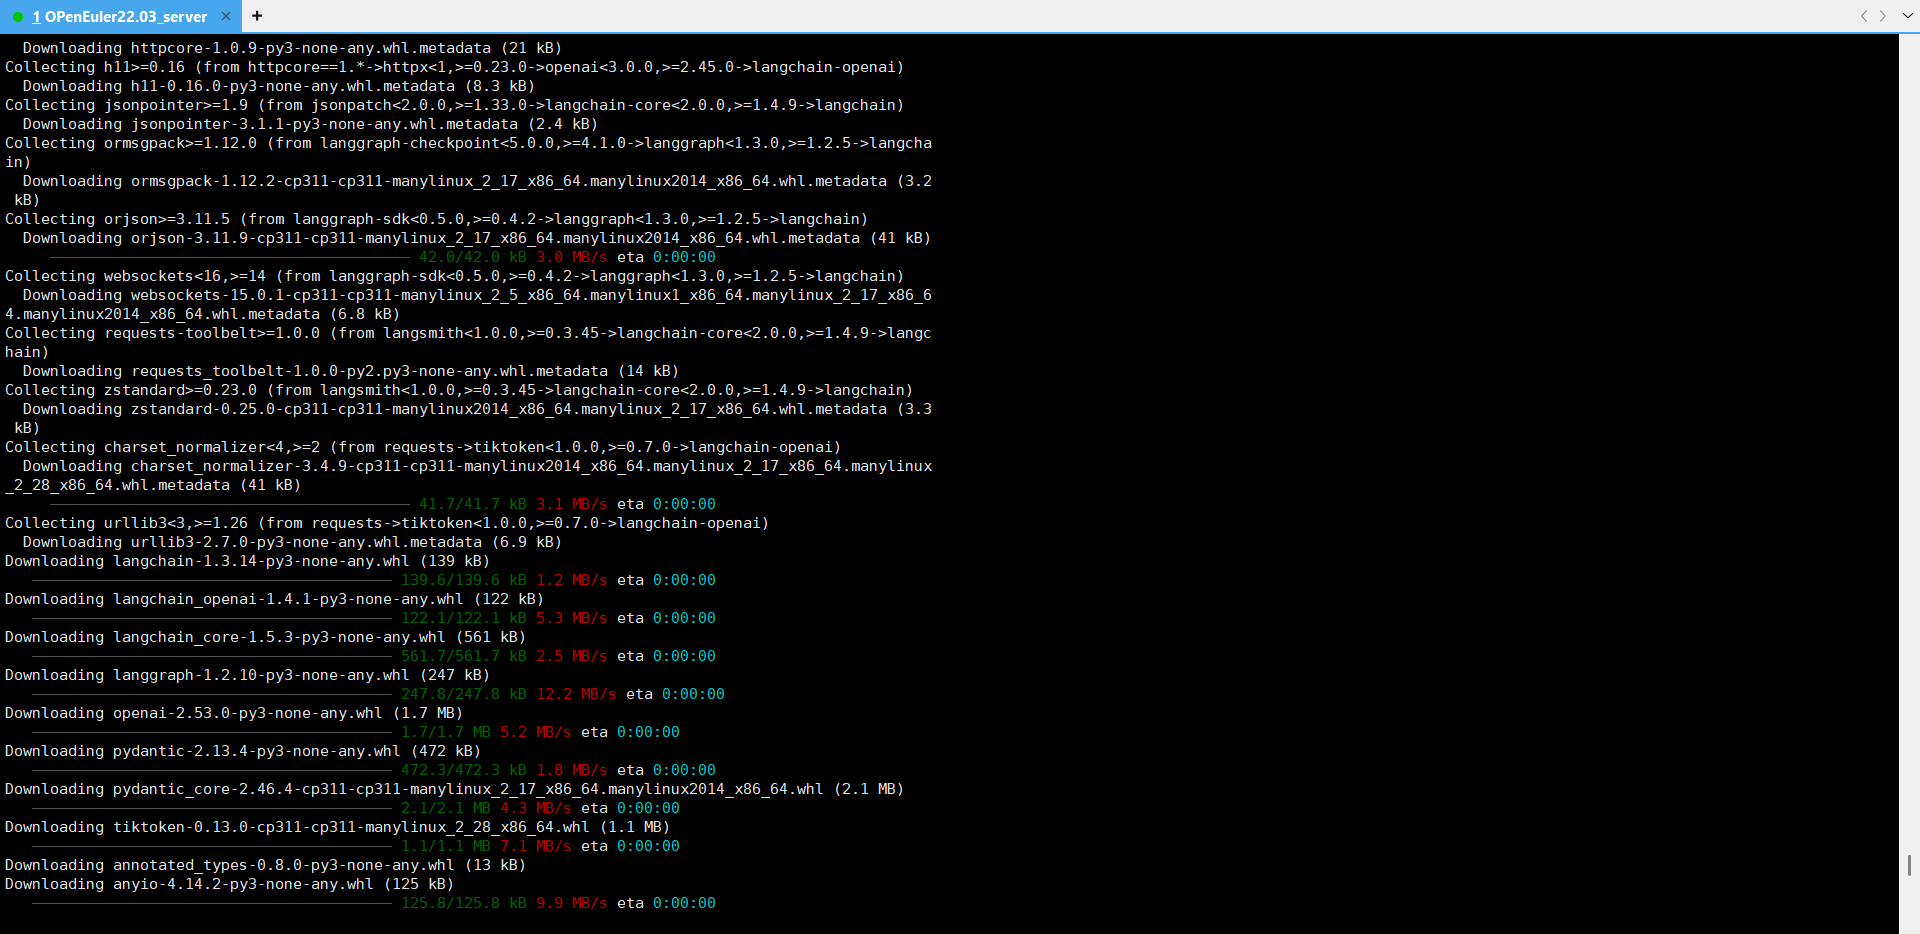Click the websockets-15.0.1 metadata download line
1920x934 pixels.
(x=468, y=304)
